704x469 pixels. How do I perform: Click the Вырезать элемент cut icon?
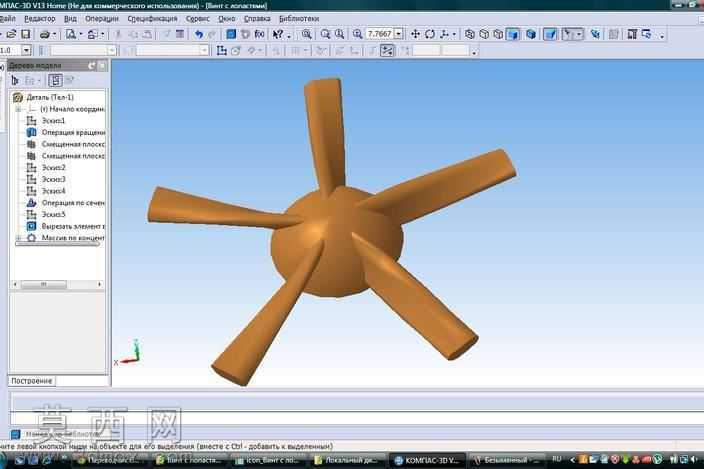pyautogui.click(x=31, y=226)
